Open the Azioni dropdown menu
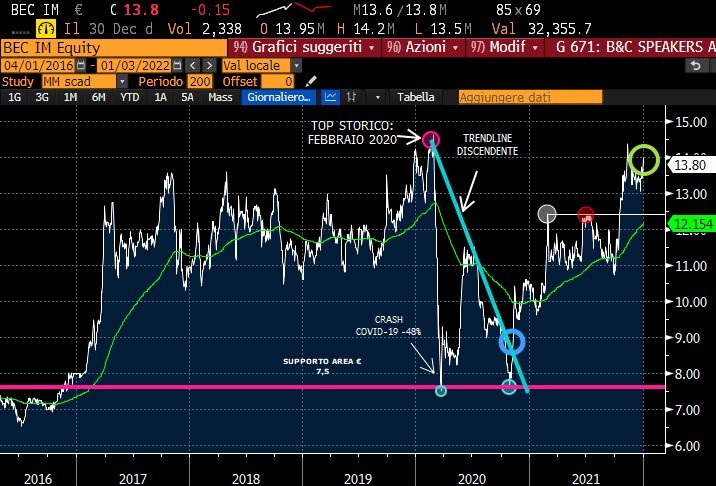Image resolution: width=716 pixels, height=486 pixels. click(x=423, y=47)
